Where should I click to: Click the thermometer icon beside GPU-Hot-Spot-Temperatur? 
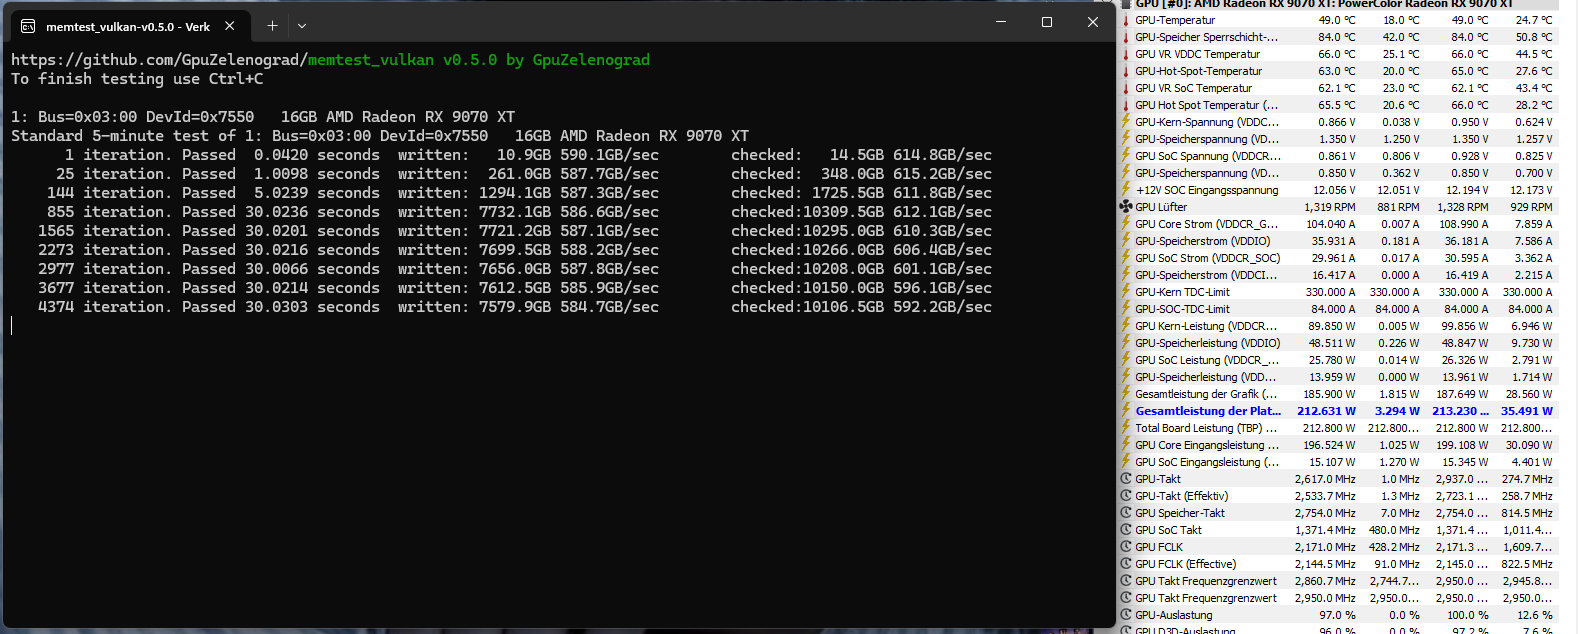click(x=1126, y=71)
